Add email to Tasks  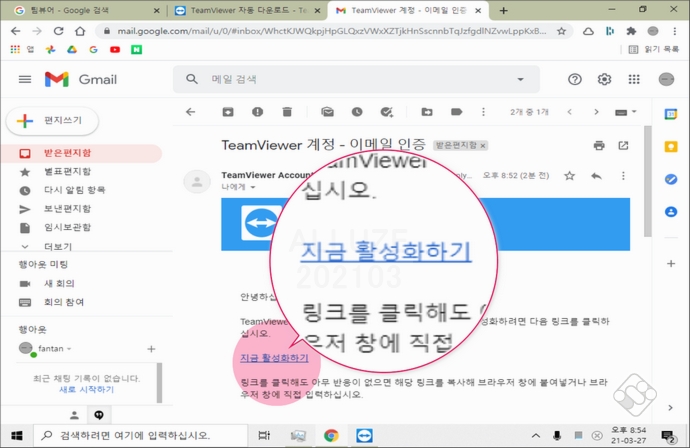(386, 112)
